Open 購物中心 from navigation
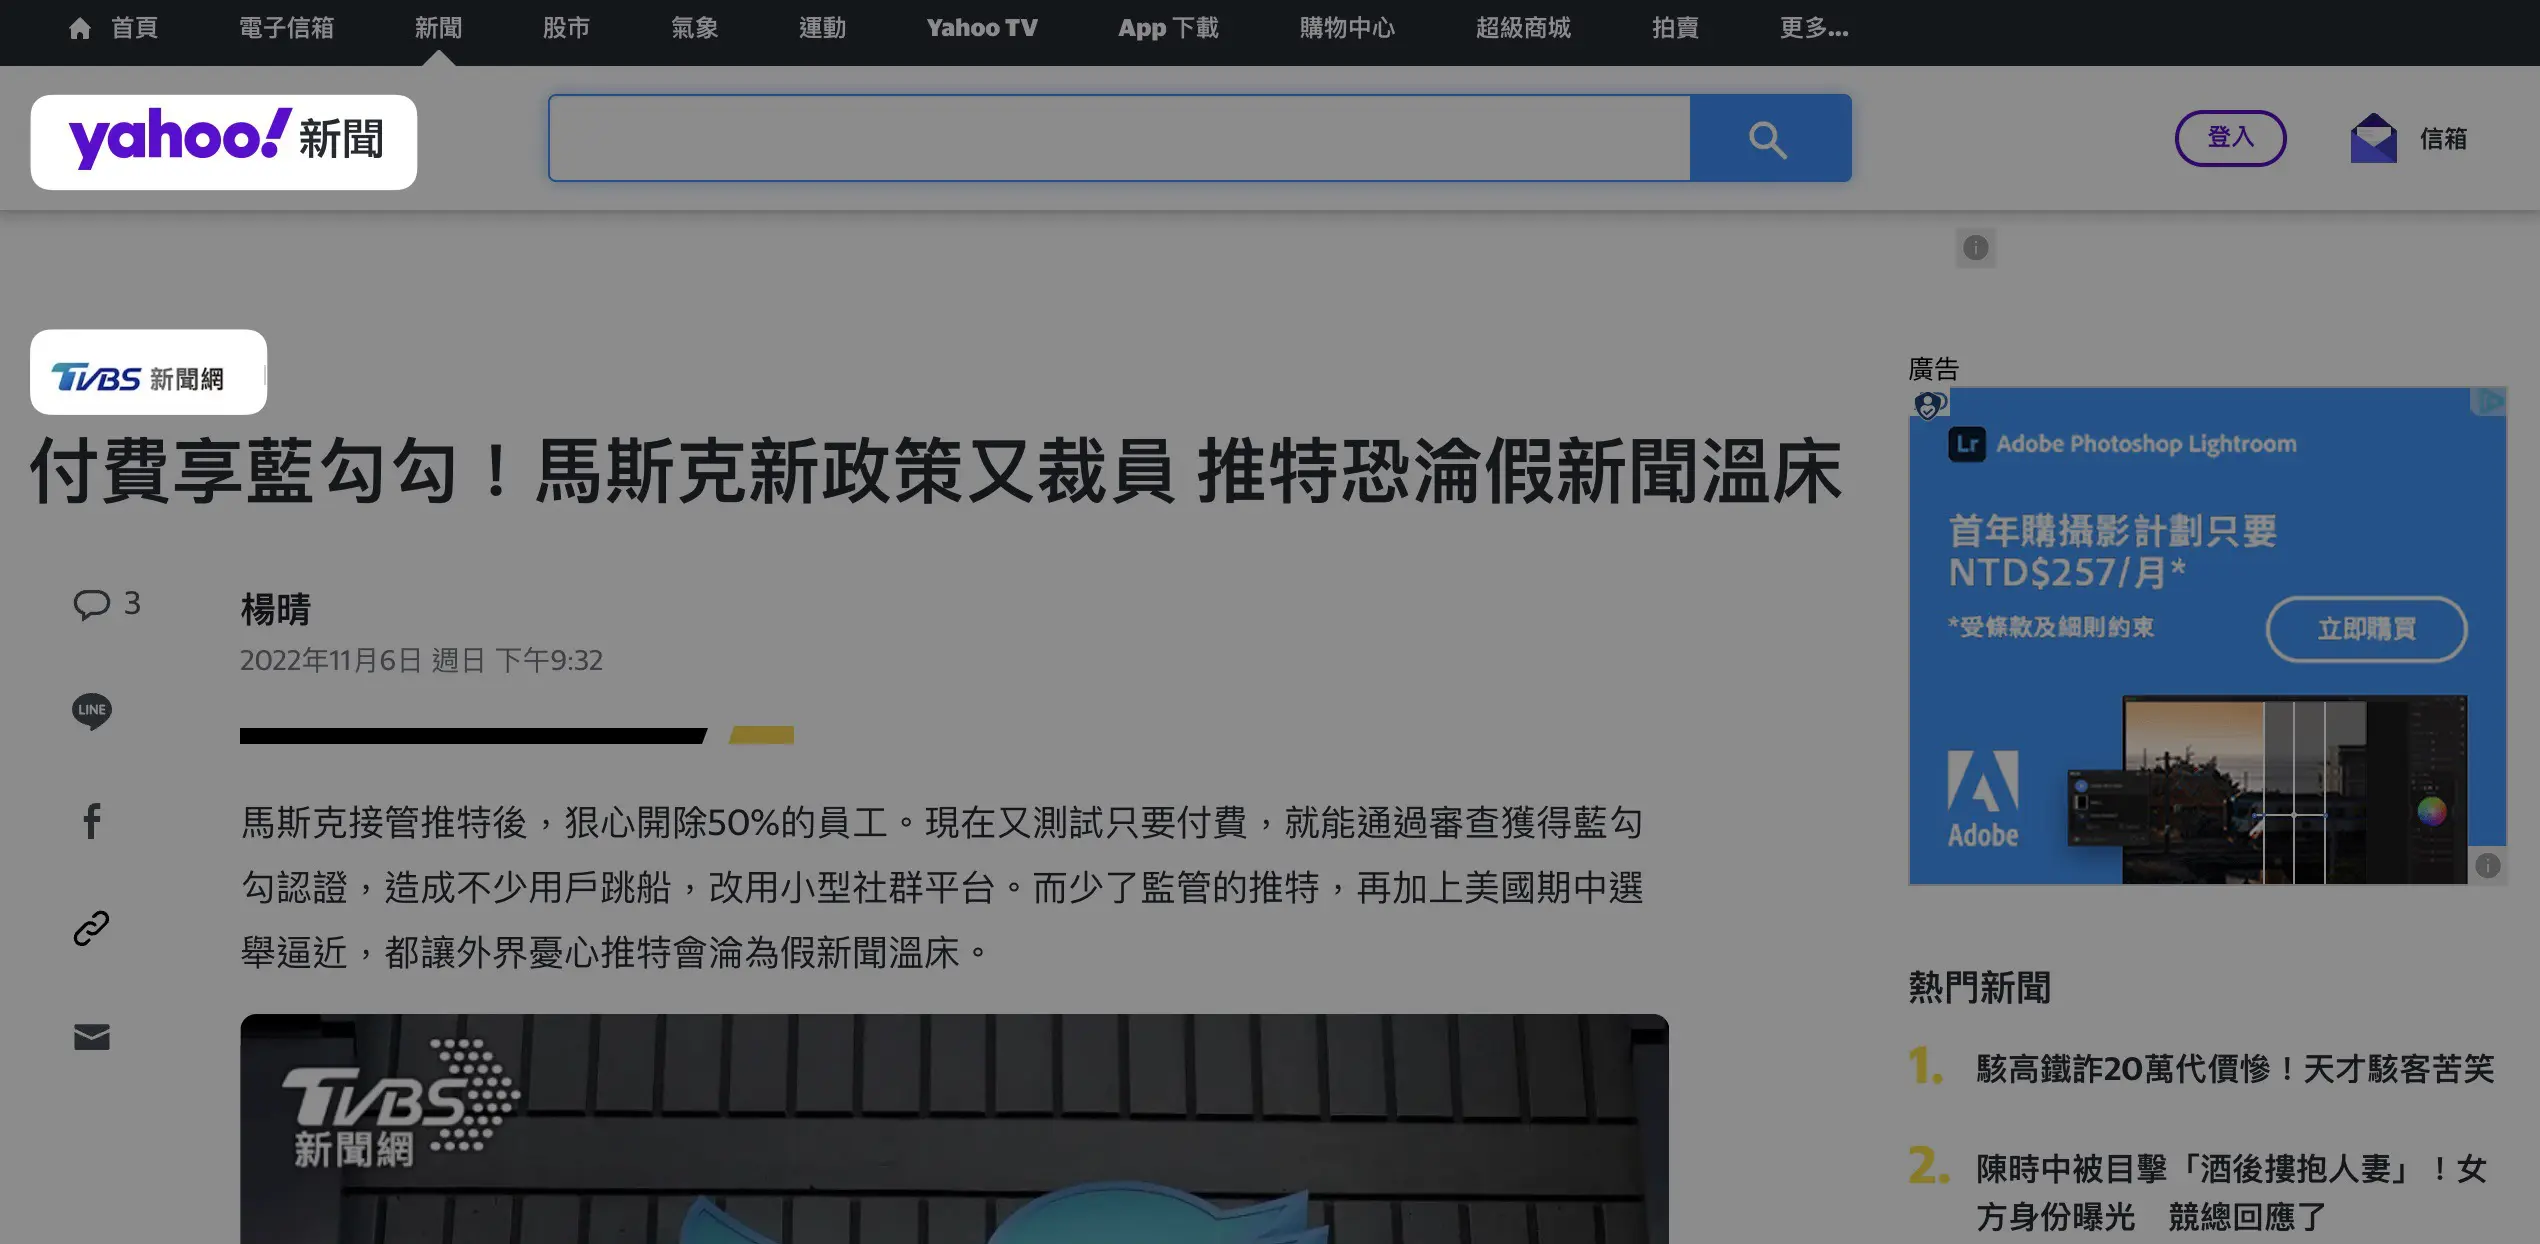This screenshot has width=2540, height=1244. [1347, 28]
